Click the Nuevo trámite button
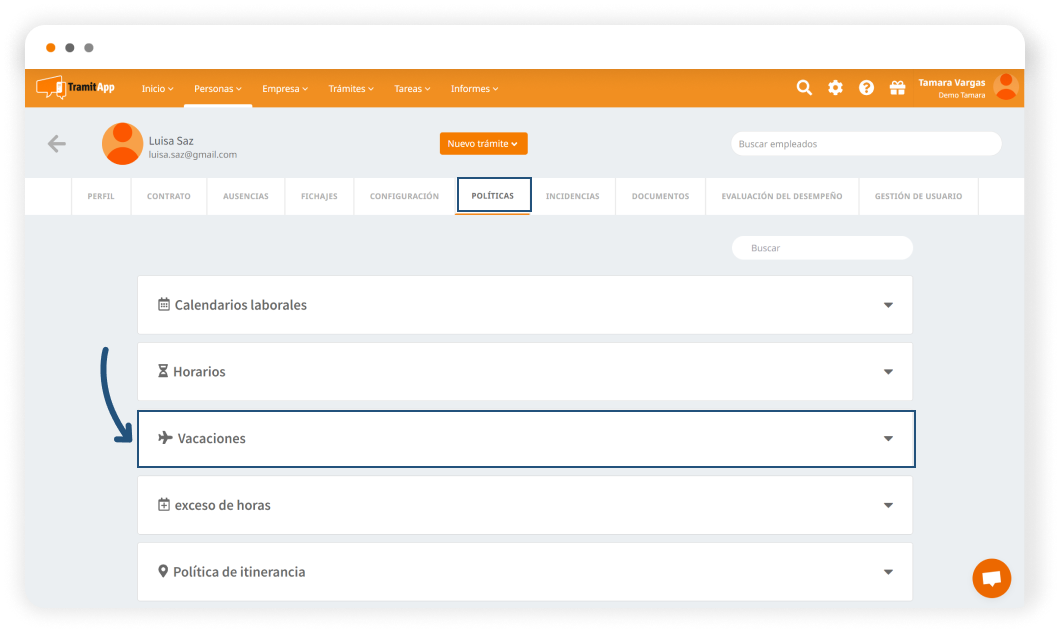 483,144
